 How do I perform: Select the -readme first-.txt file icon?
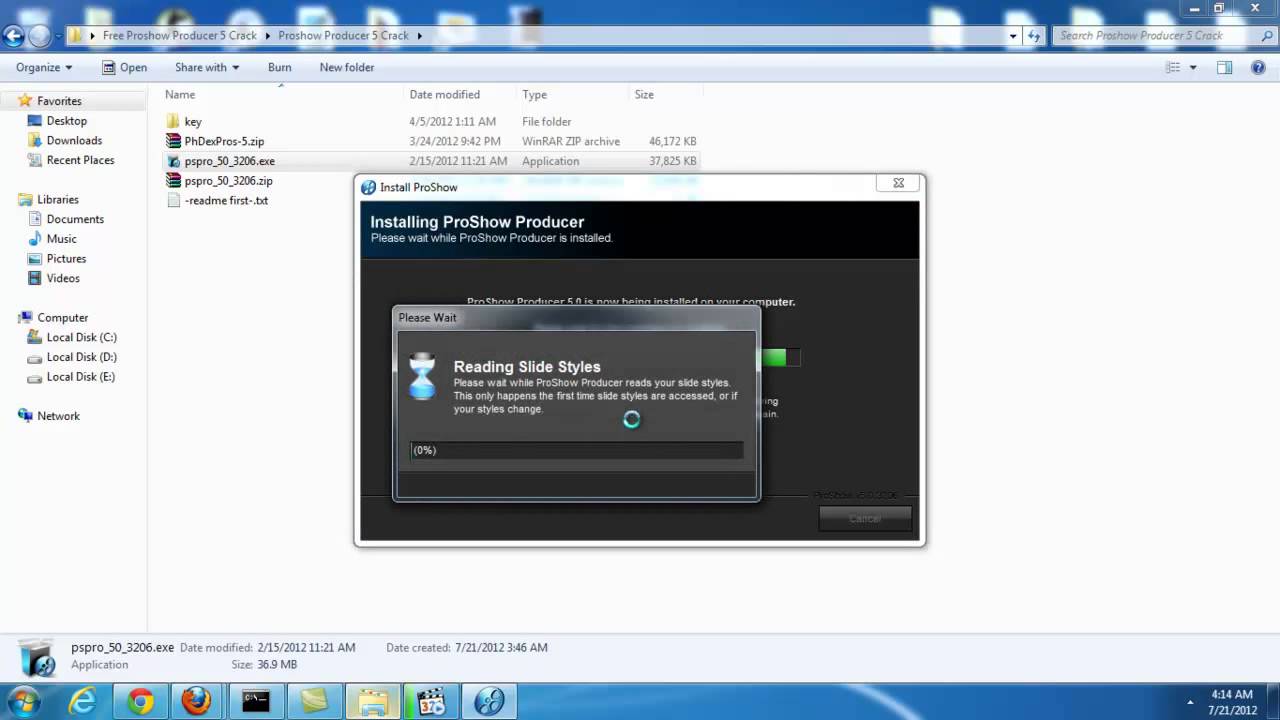[174, 200]
